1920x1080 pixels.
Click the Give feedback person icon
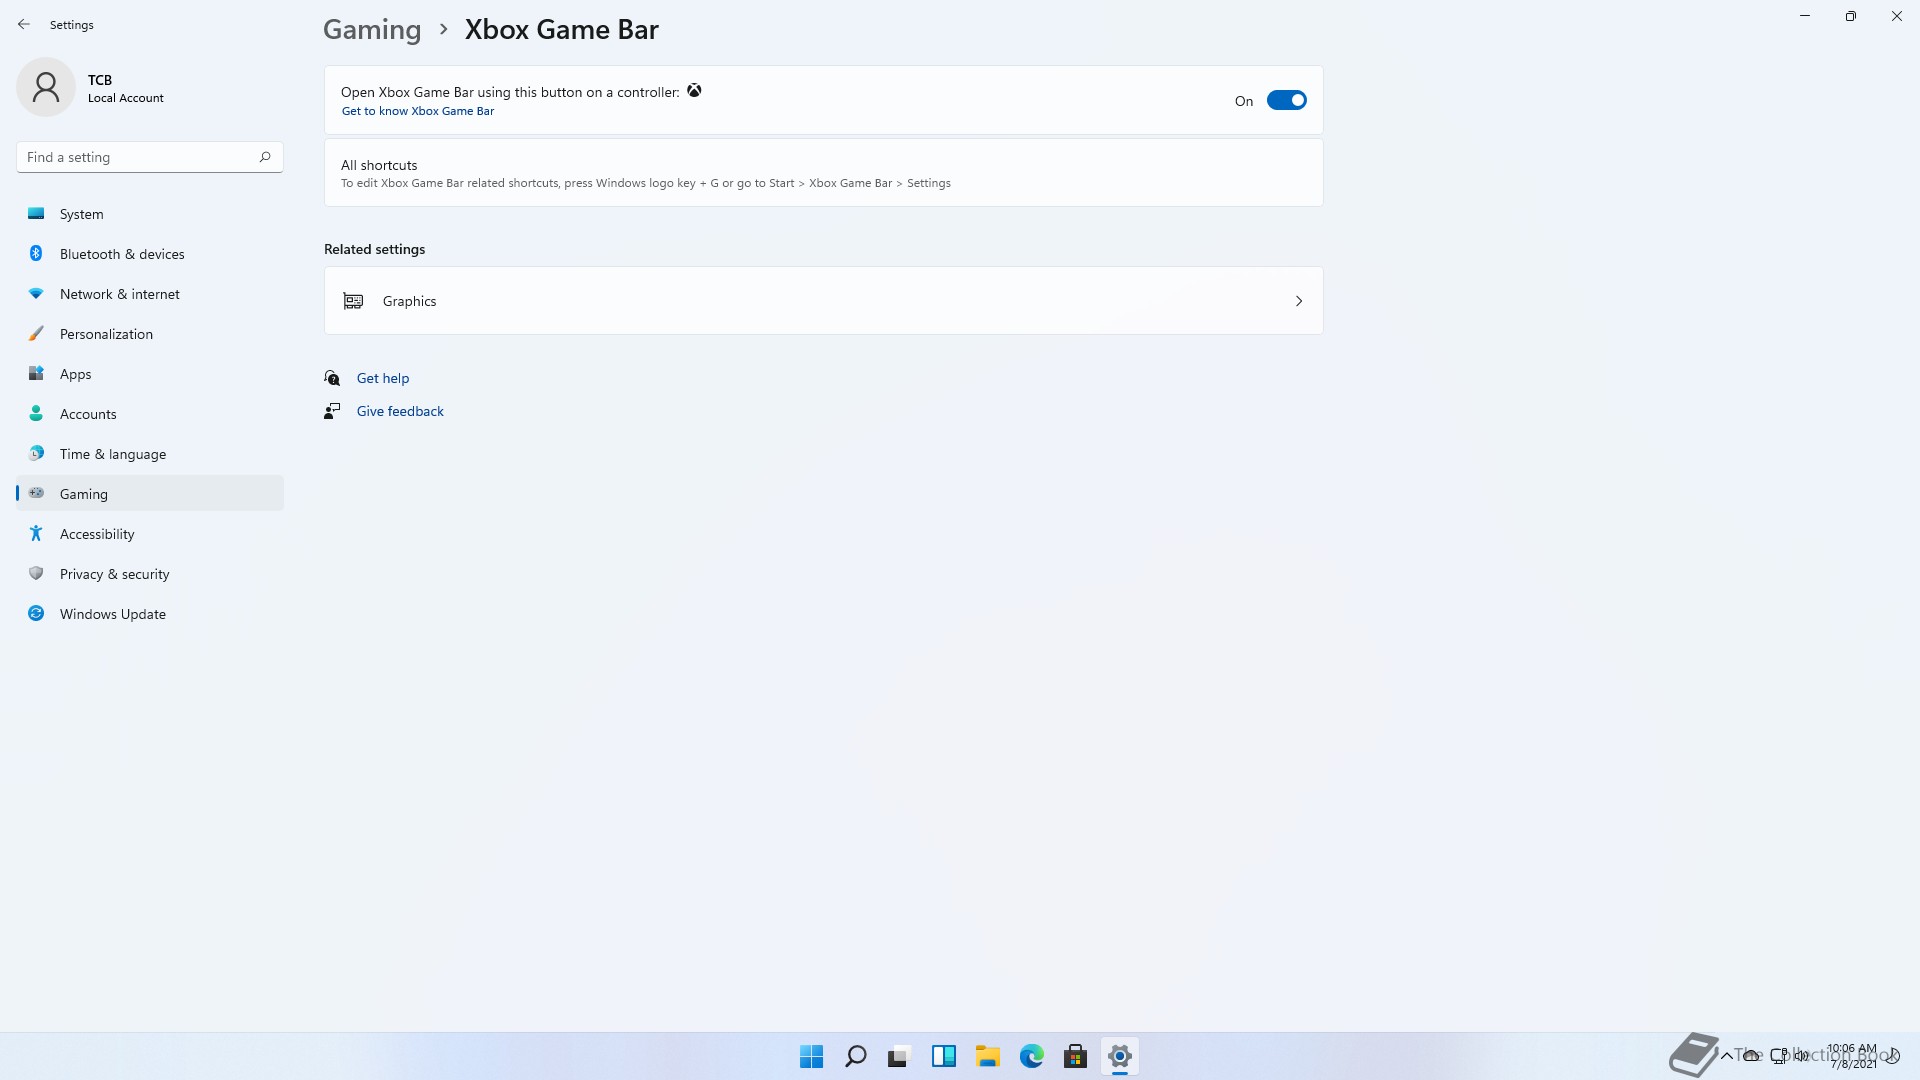[x=332, y=411]
